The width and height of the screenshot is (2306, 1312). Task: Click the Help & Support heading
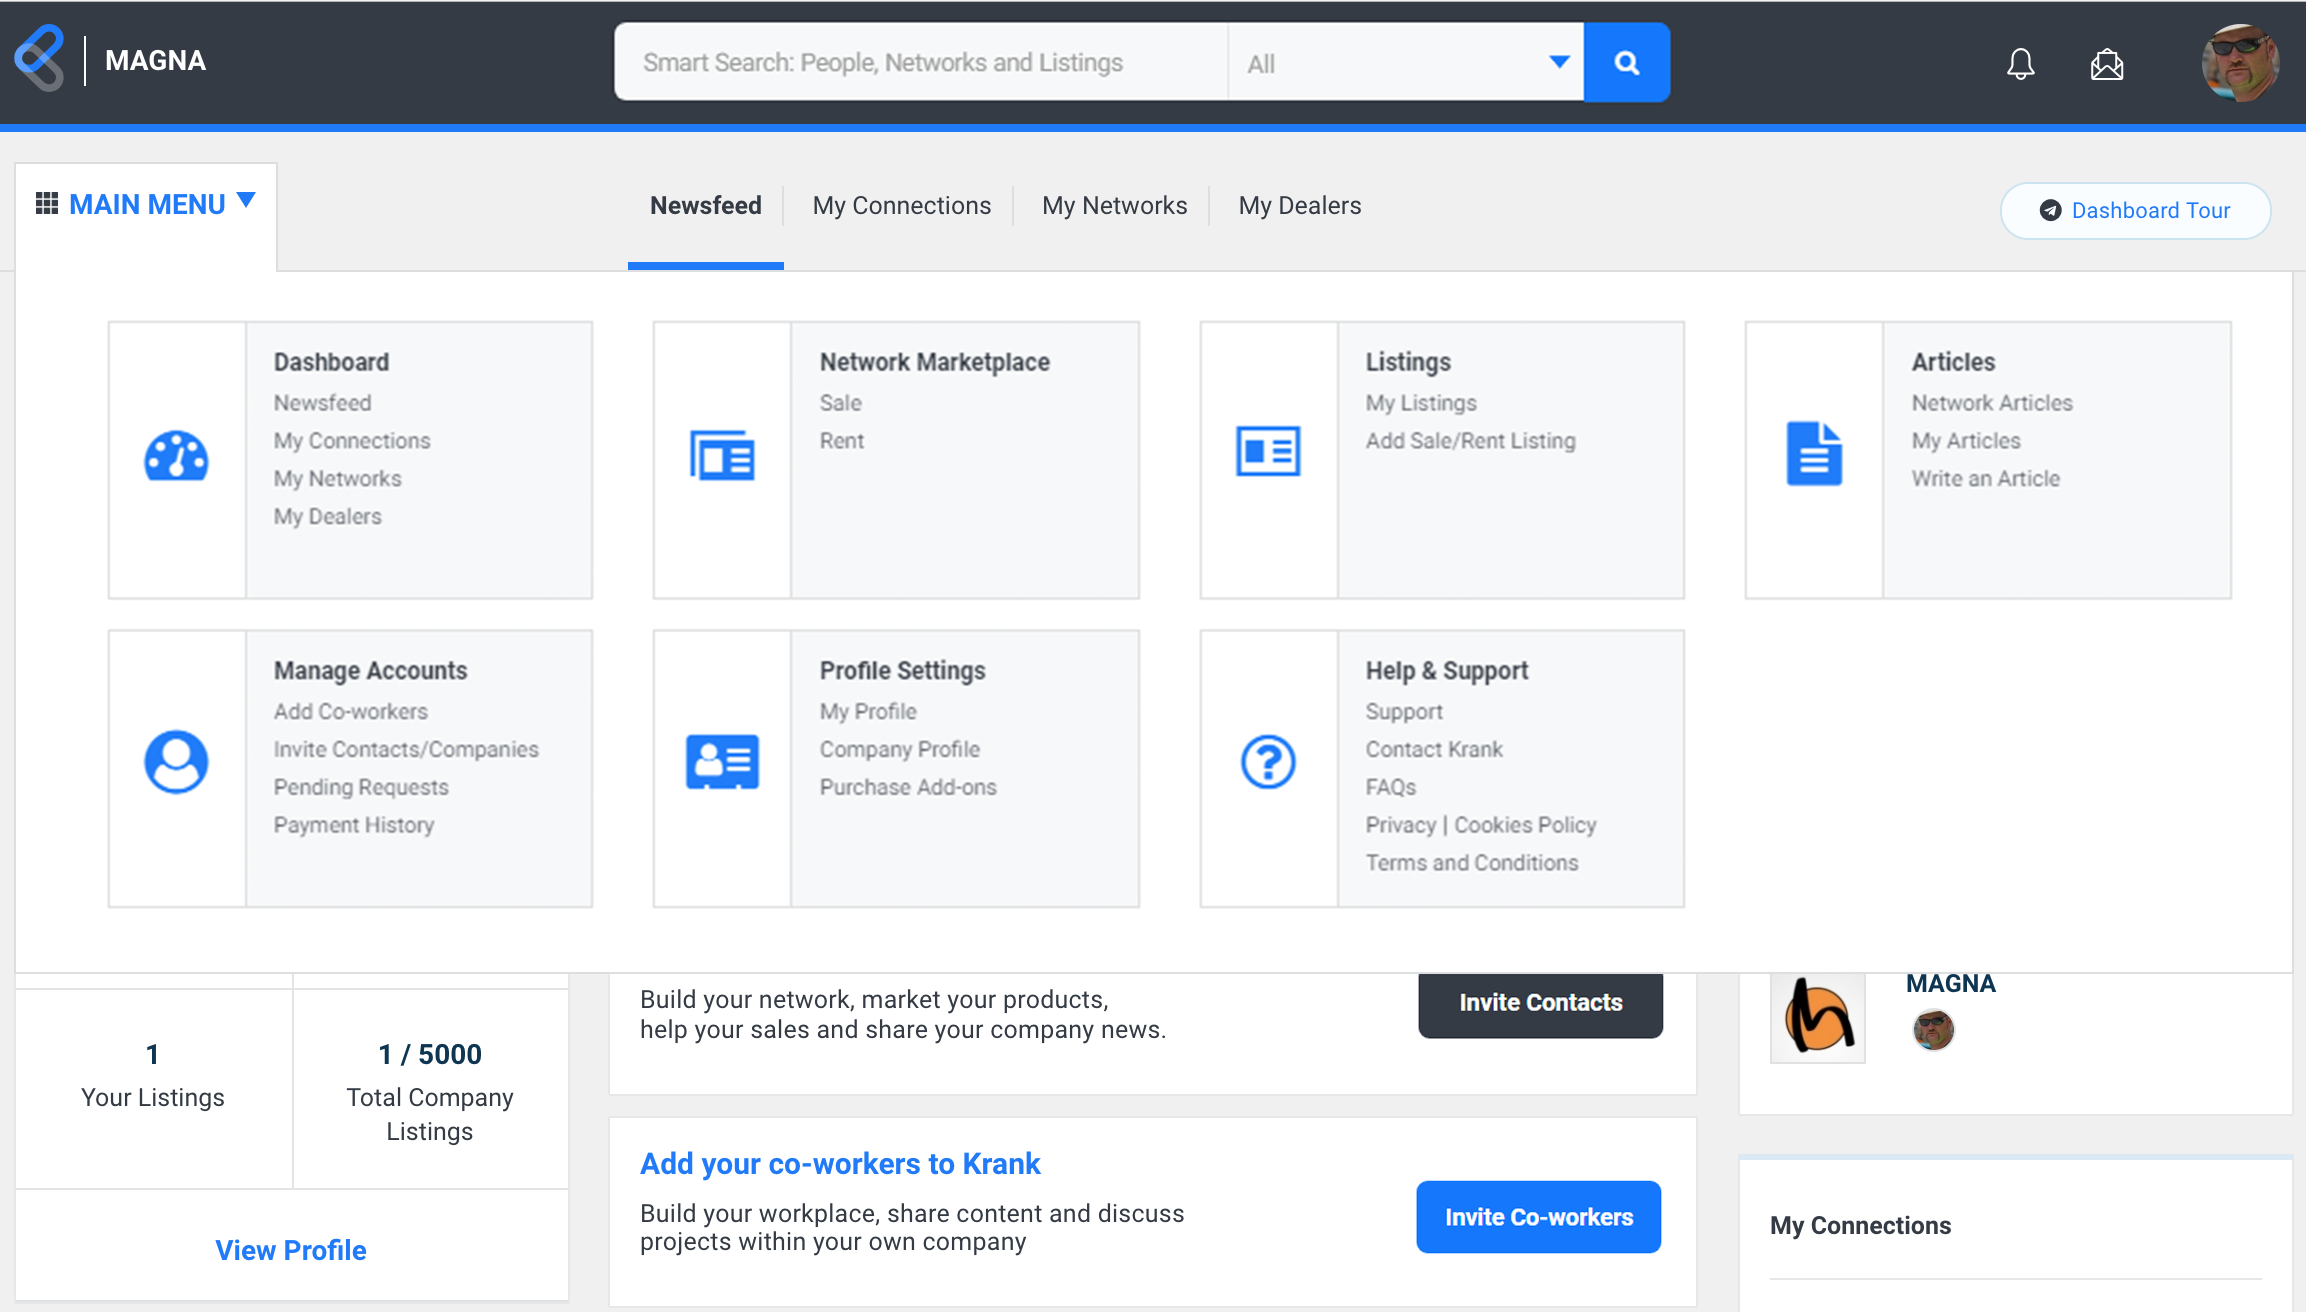point(1447,671)
